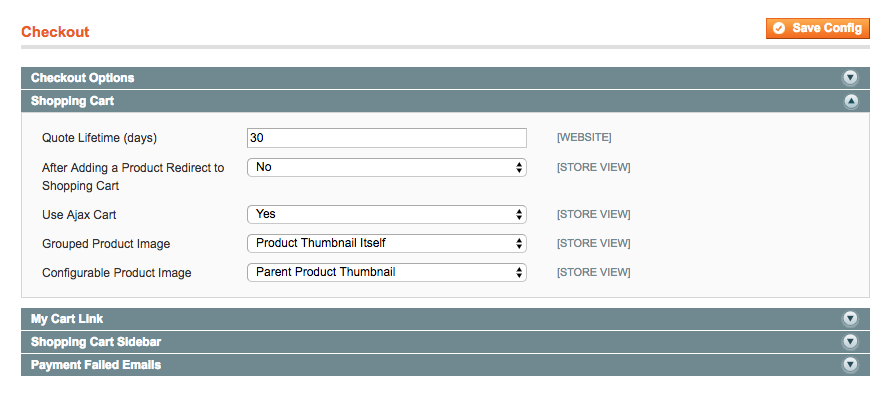Expand Checkout Options arrow icon

tap(850, 78)
